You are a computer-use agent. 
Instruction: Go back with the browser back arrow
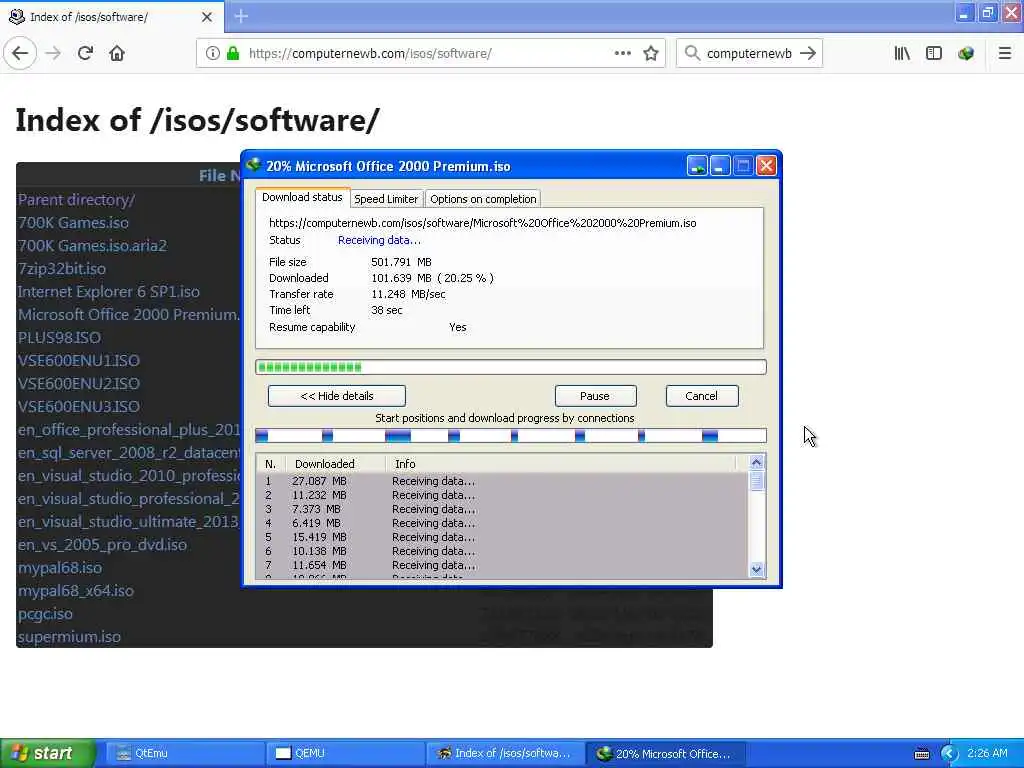(20, 54)
